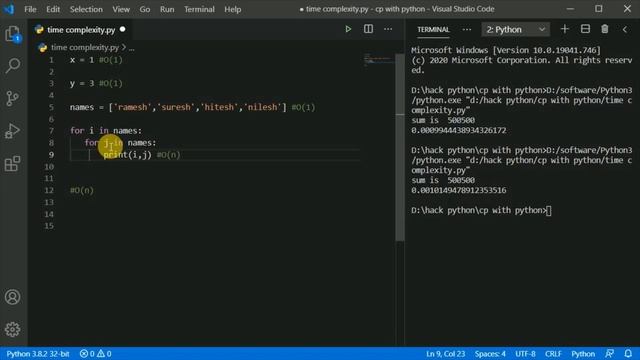The height and width of the screenshot is (360, 640).
Task: Change file encoding UTF-8
Action: pyautogui.click(x=525, y=353)
